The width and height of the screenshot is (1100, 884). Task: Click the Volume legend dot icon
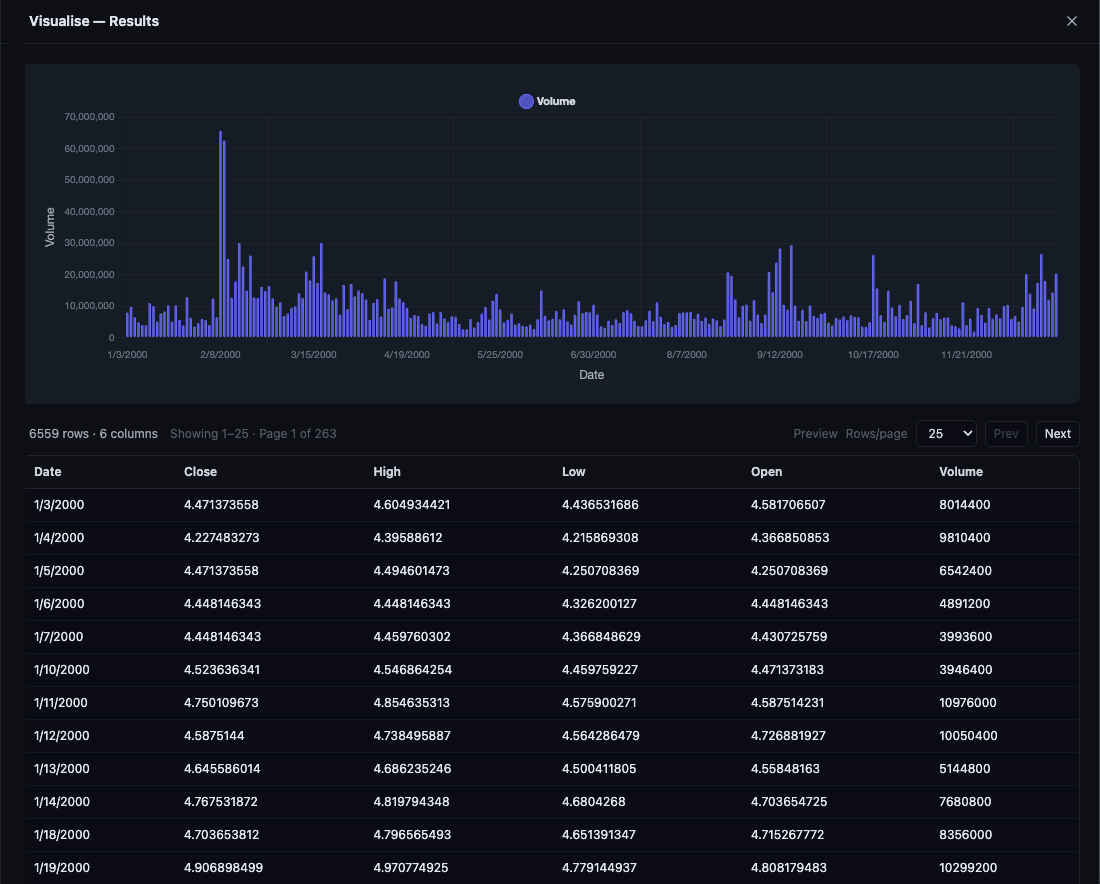[525, 101]
